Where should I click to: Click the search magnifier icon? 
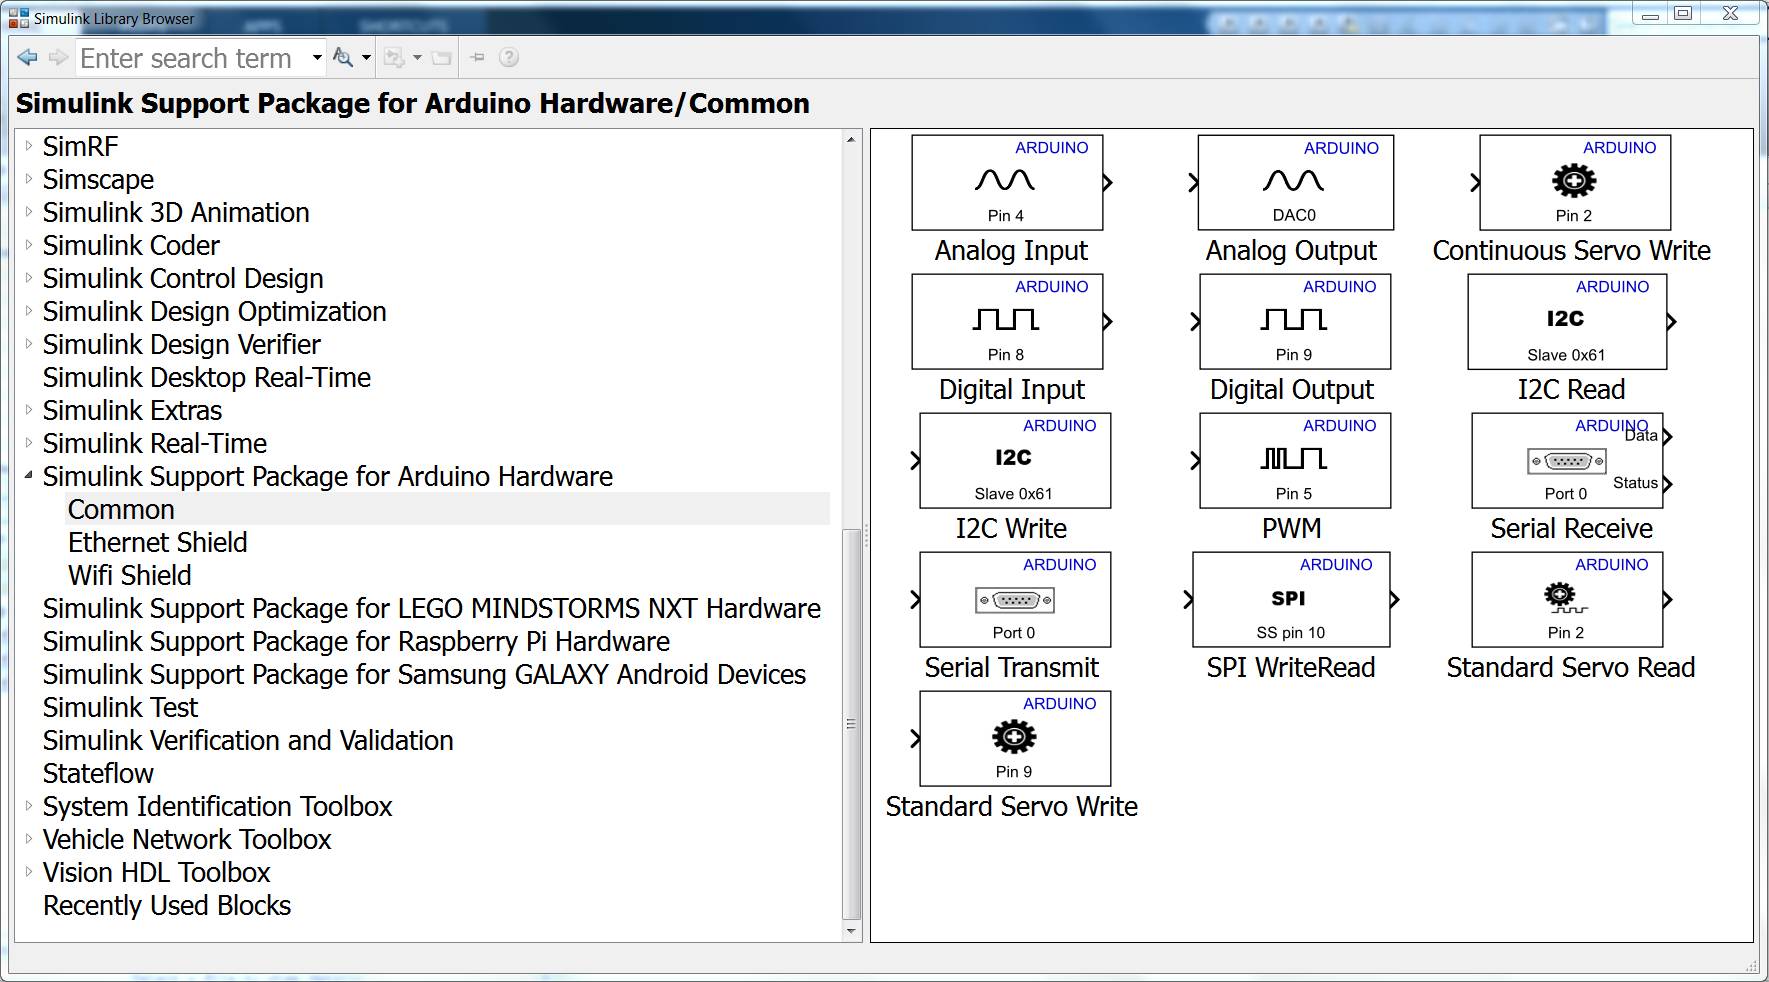coord(343,58)
